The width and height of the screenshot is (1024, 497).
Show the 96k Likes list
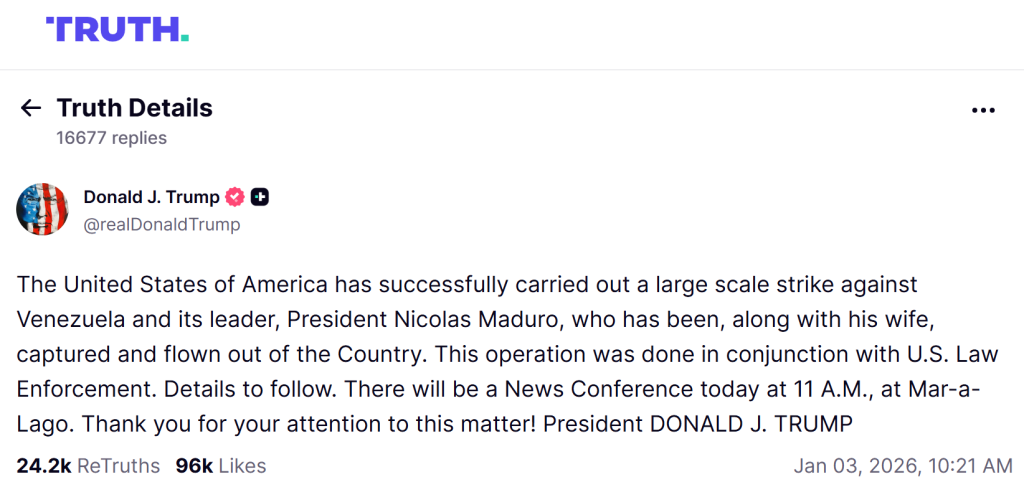(220, 465)
